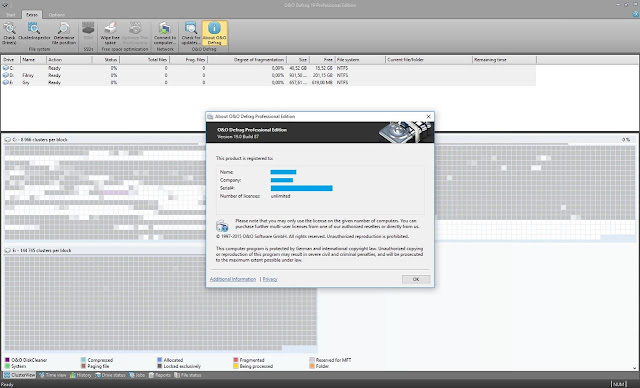Sort by the Name column header

pos(33,60)
